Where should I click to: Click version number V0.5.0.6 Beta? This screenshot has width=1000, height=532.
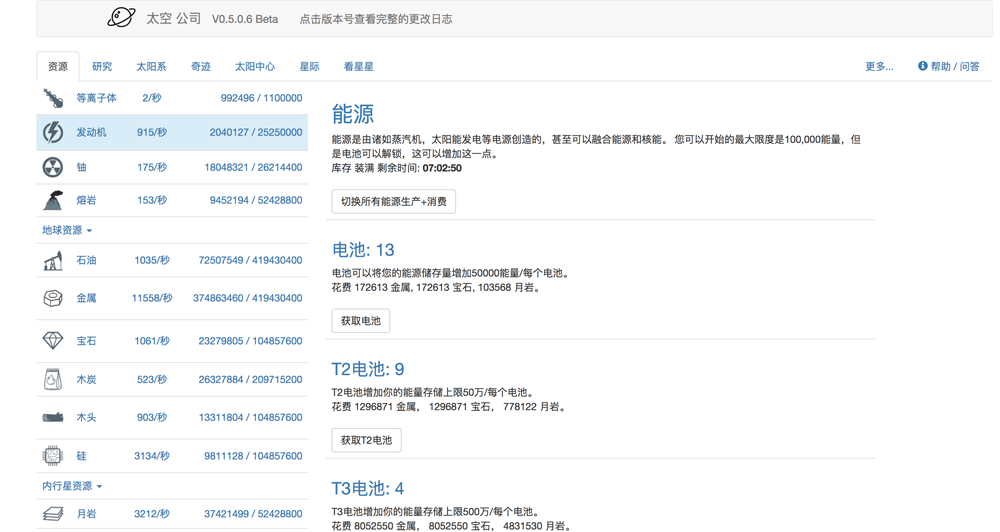(x=245, y=19)
